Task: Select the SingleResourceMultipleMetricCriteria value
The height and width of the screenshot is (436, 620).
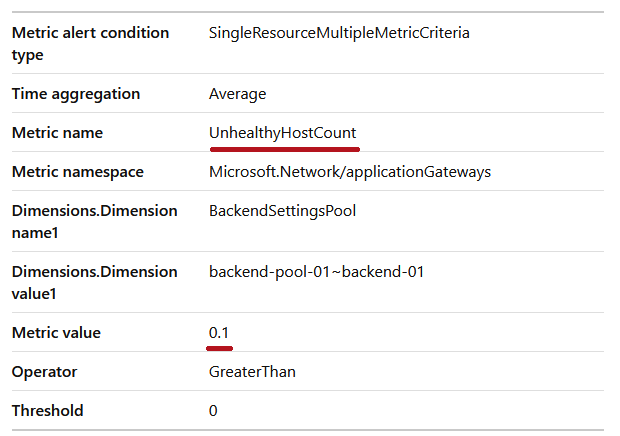Action: (339, 33)
